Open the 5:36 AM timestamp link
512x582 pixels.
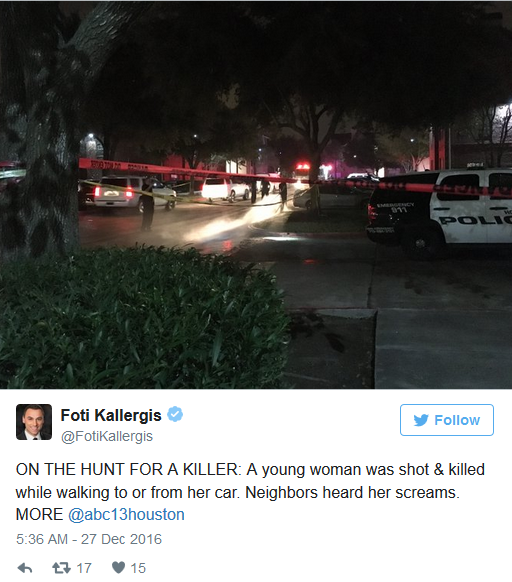point(42,539)
